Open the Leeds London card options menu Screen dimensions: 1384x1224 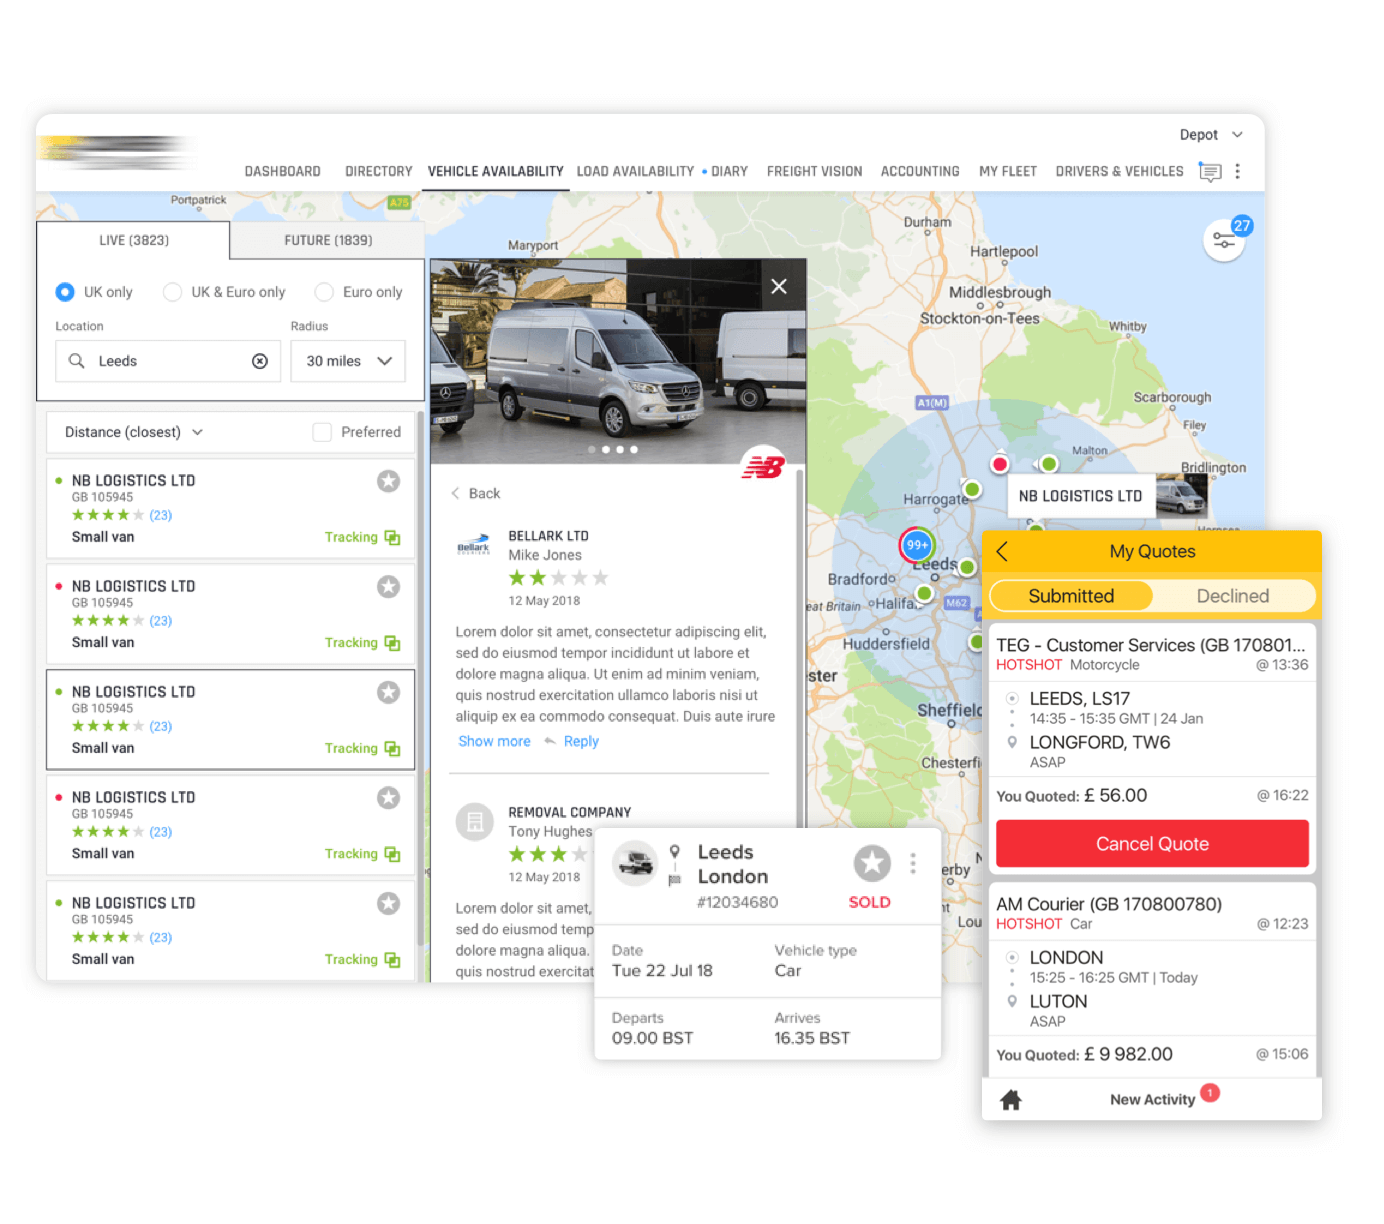[913, 863]
